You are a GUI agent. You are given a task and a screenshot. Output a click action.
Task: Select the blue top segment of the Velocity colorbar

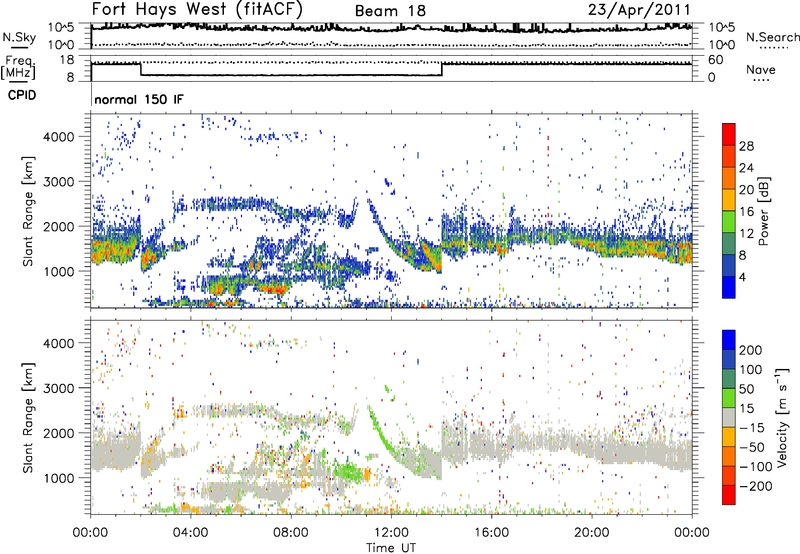pos(729,340)
